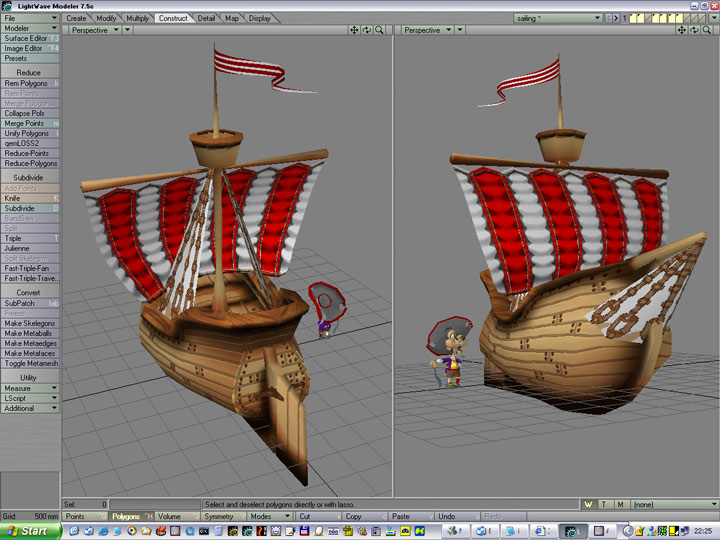Open the Additional dropdown
The width and height of the screenshot is (720, 540).
[x=30, y=408]
